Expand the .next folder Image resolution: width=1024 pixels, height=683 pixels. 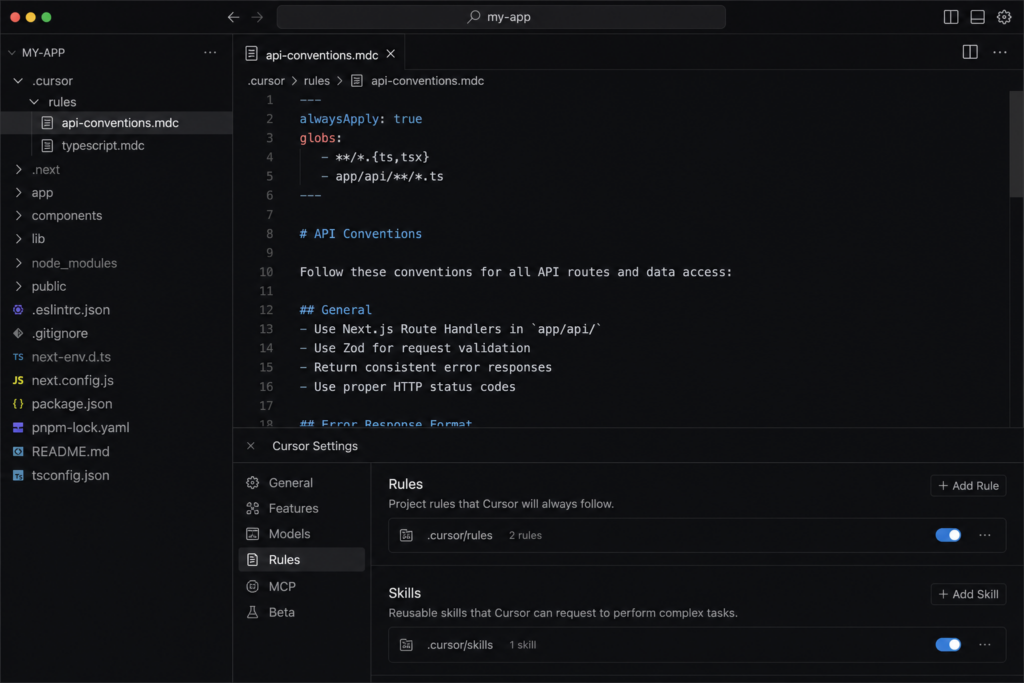(18, 170)
